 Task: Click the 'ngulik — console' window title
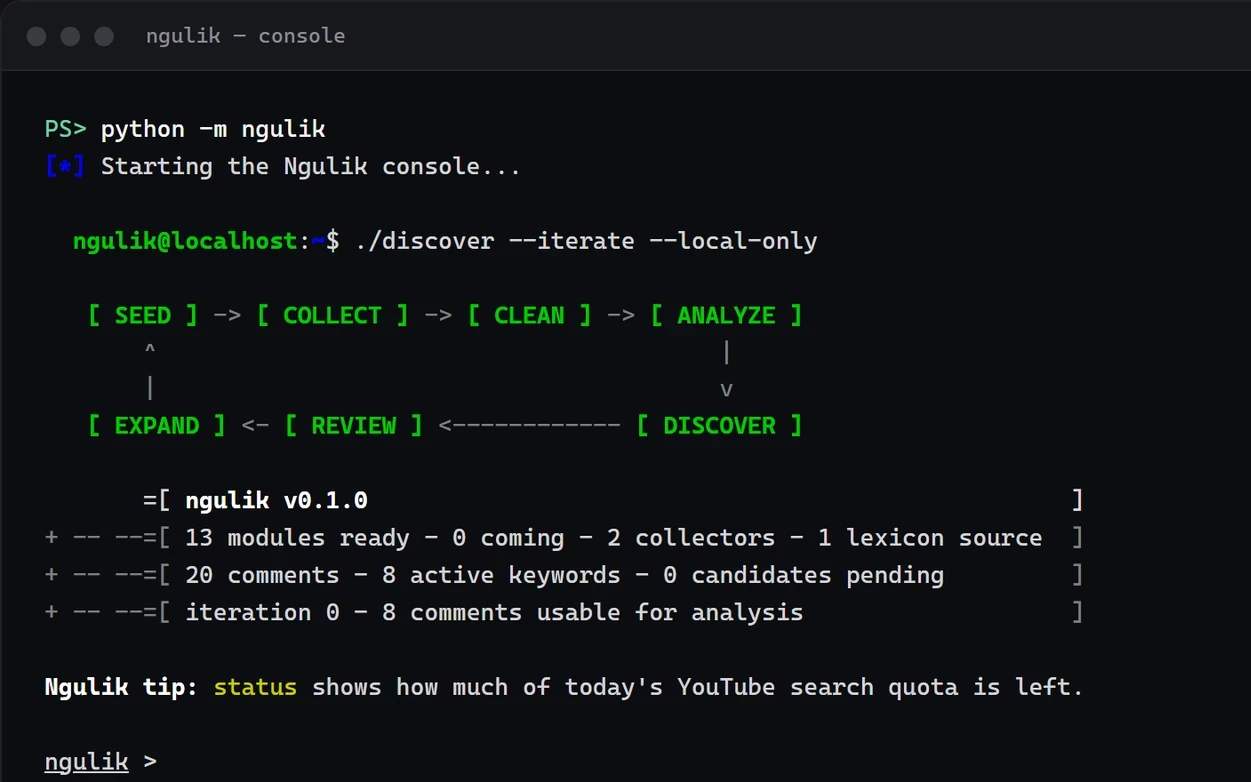[x=245, y=36]
